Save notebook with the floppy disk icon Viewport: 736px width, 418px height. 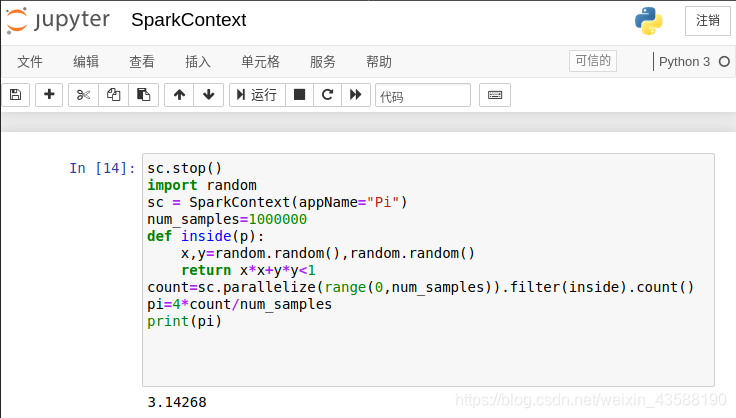point(15,95)
